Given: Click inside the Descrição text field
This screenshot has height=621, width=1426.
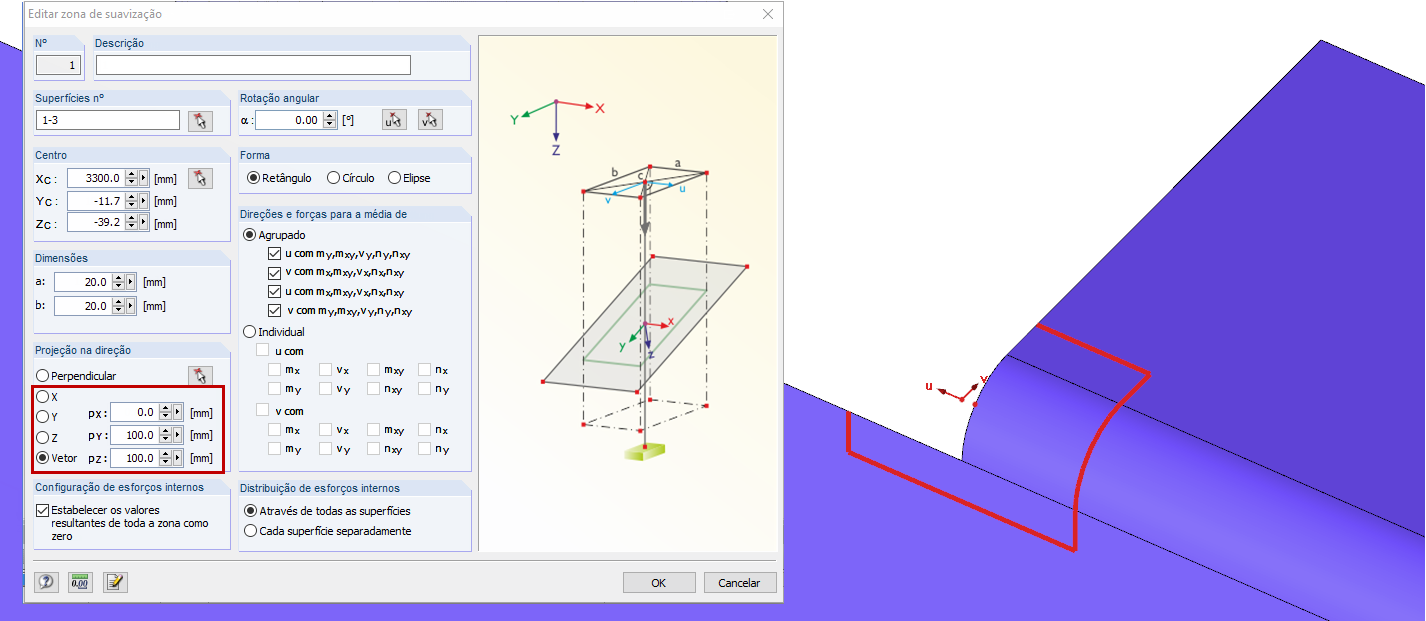Looking at the screenshot, I should (x=250, y=64).
